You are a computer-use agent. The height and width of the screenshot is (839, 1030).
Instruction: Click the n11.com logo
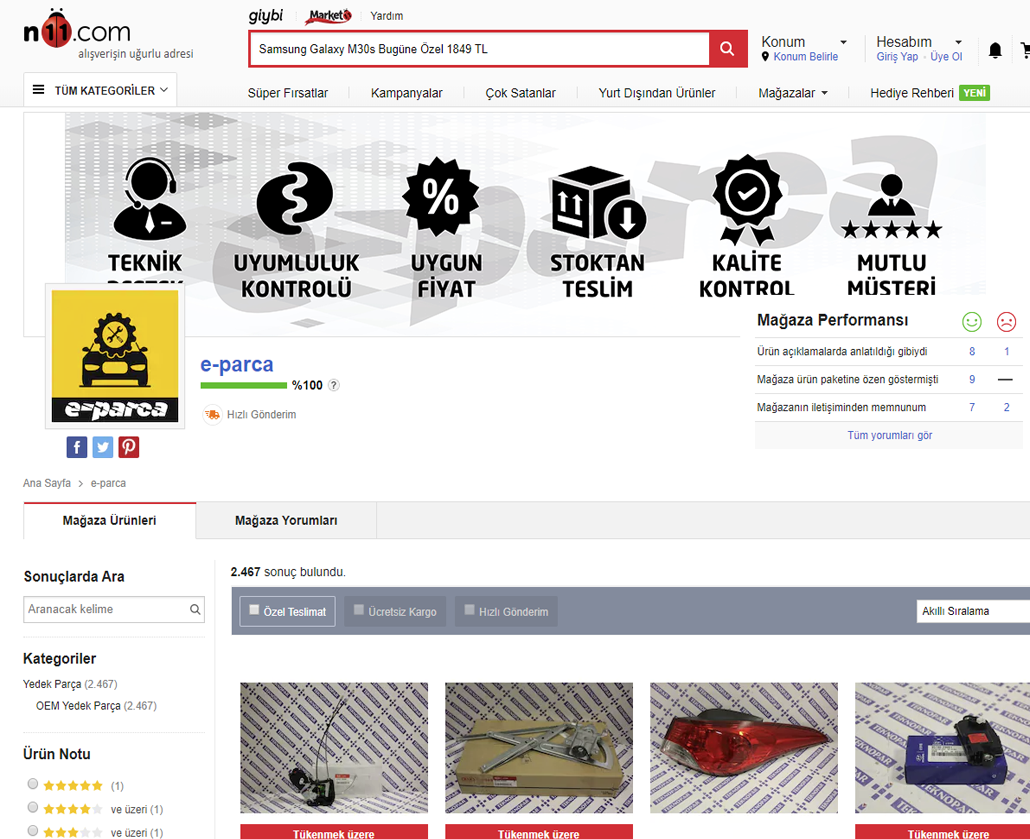77,33
